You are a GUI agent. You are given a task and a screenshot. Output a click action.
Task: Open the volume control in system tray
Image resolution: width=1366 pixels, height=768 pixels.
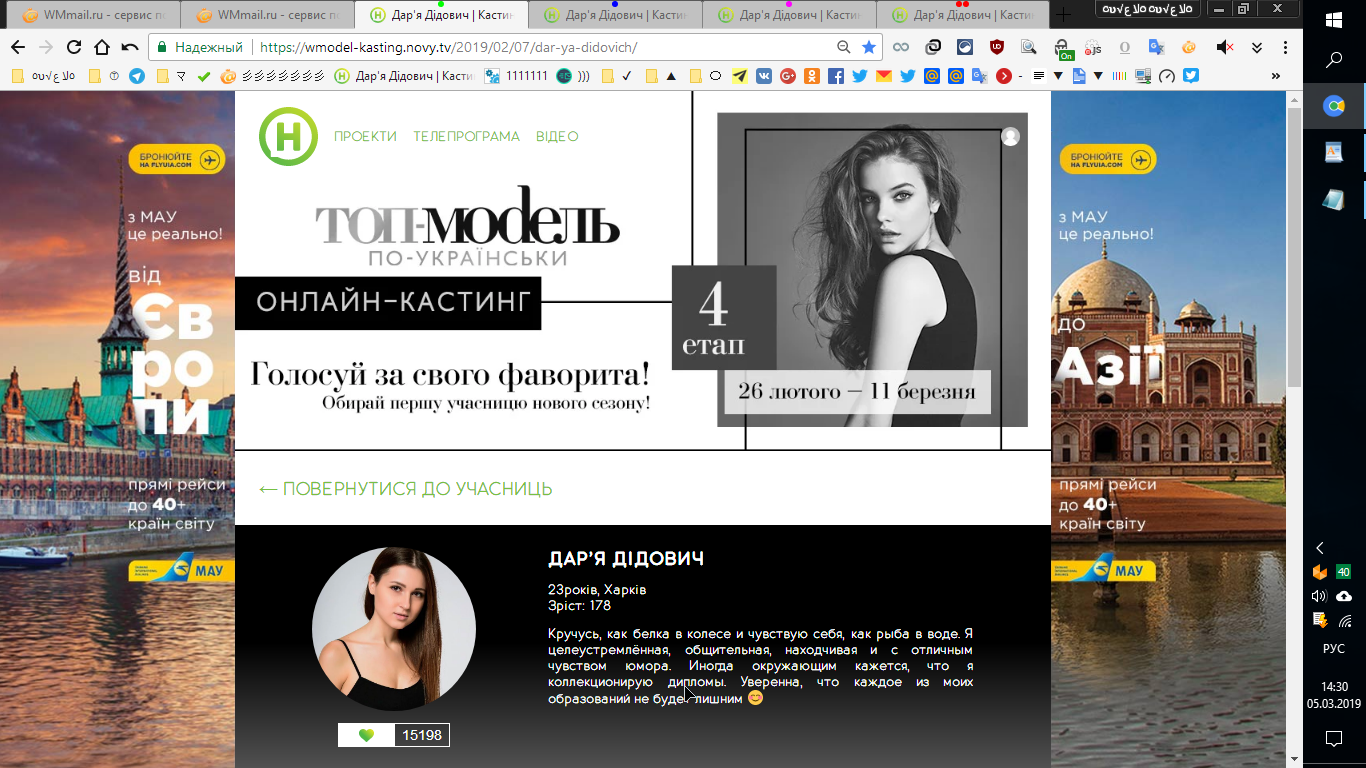1320,596
